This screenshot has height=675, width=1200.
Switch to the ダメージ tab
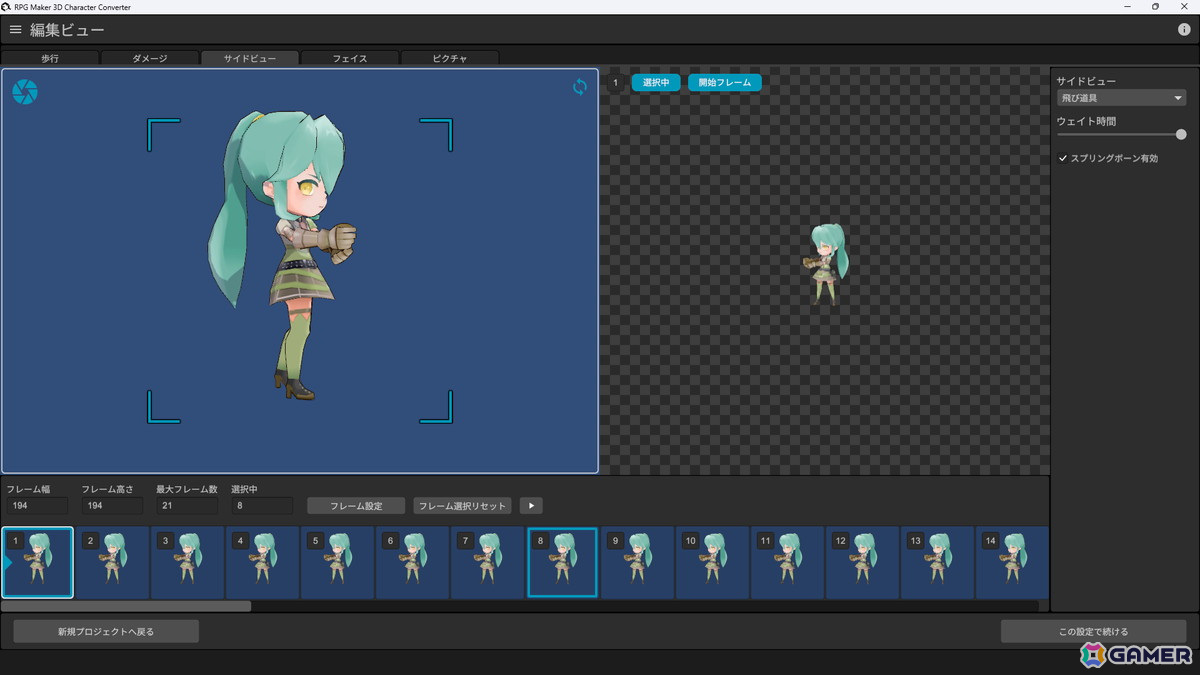click(150, 58)
